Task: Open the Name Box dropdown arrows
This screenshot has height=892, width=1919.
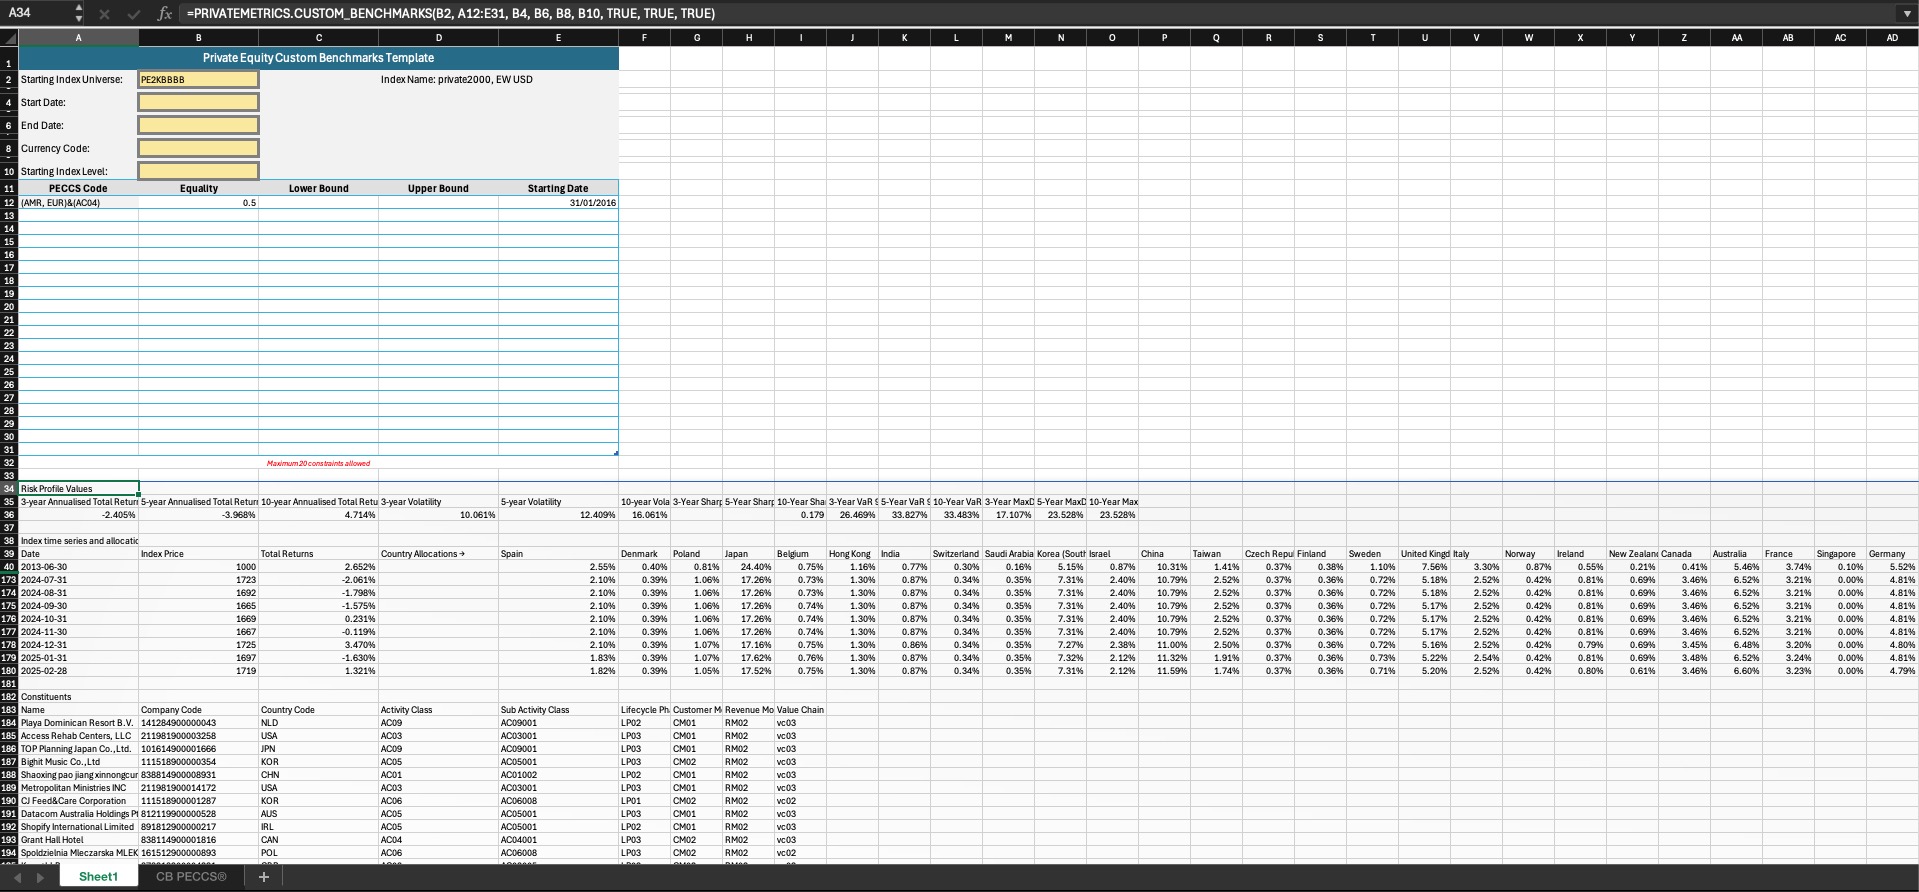Action: [79, 14]
